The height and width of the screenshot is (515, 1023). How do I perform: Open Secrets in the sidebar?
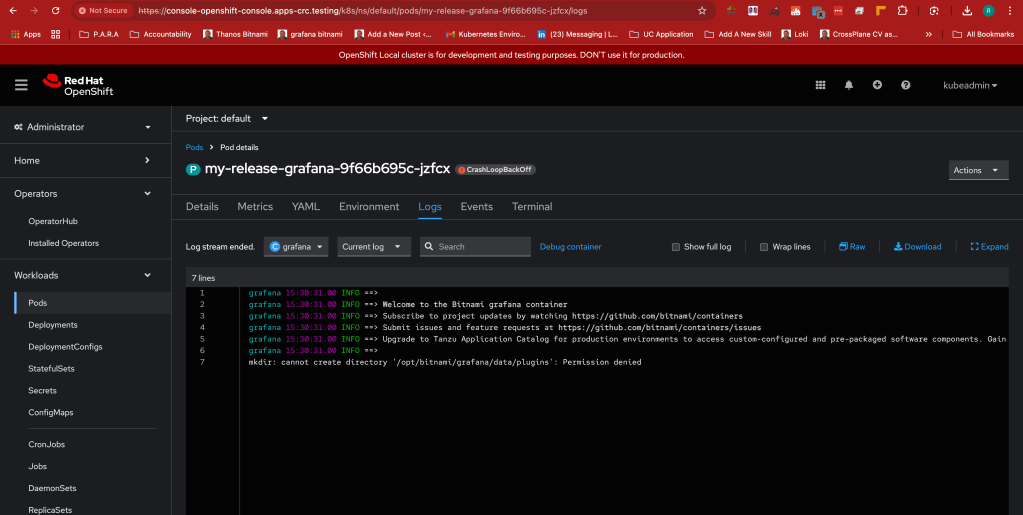[x=42, y=390]
